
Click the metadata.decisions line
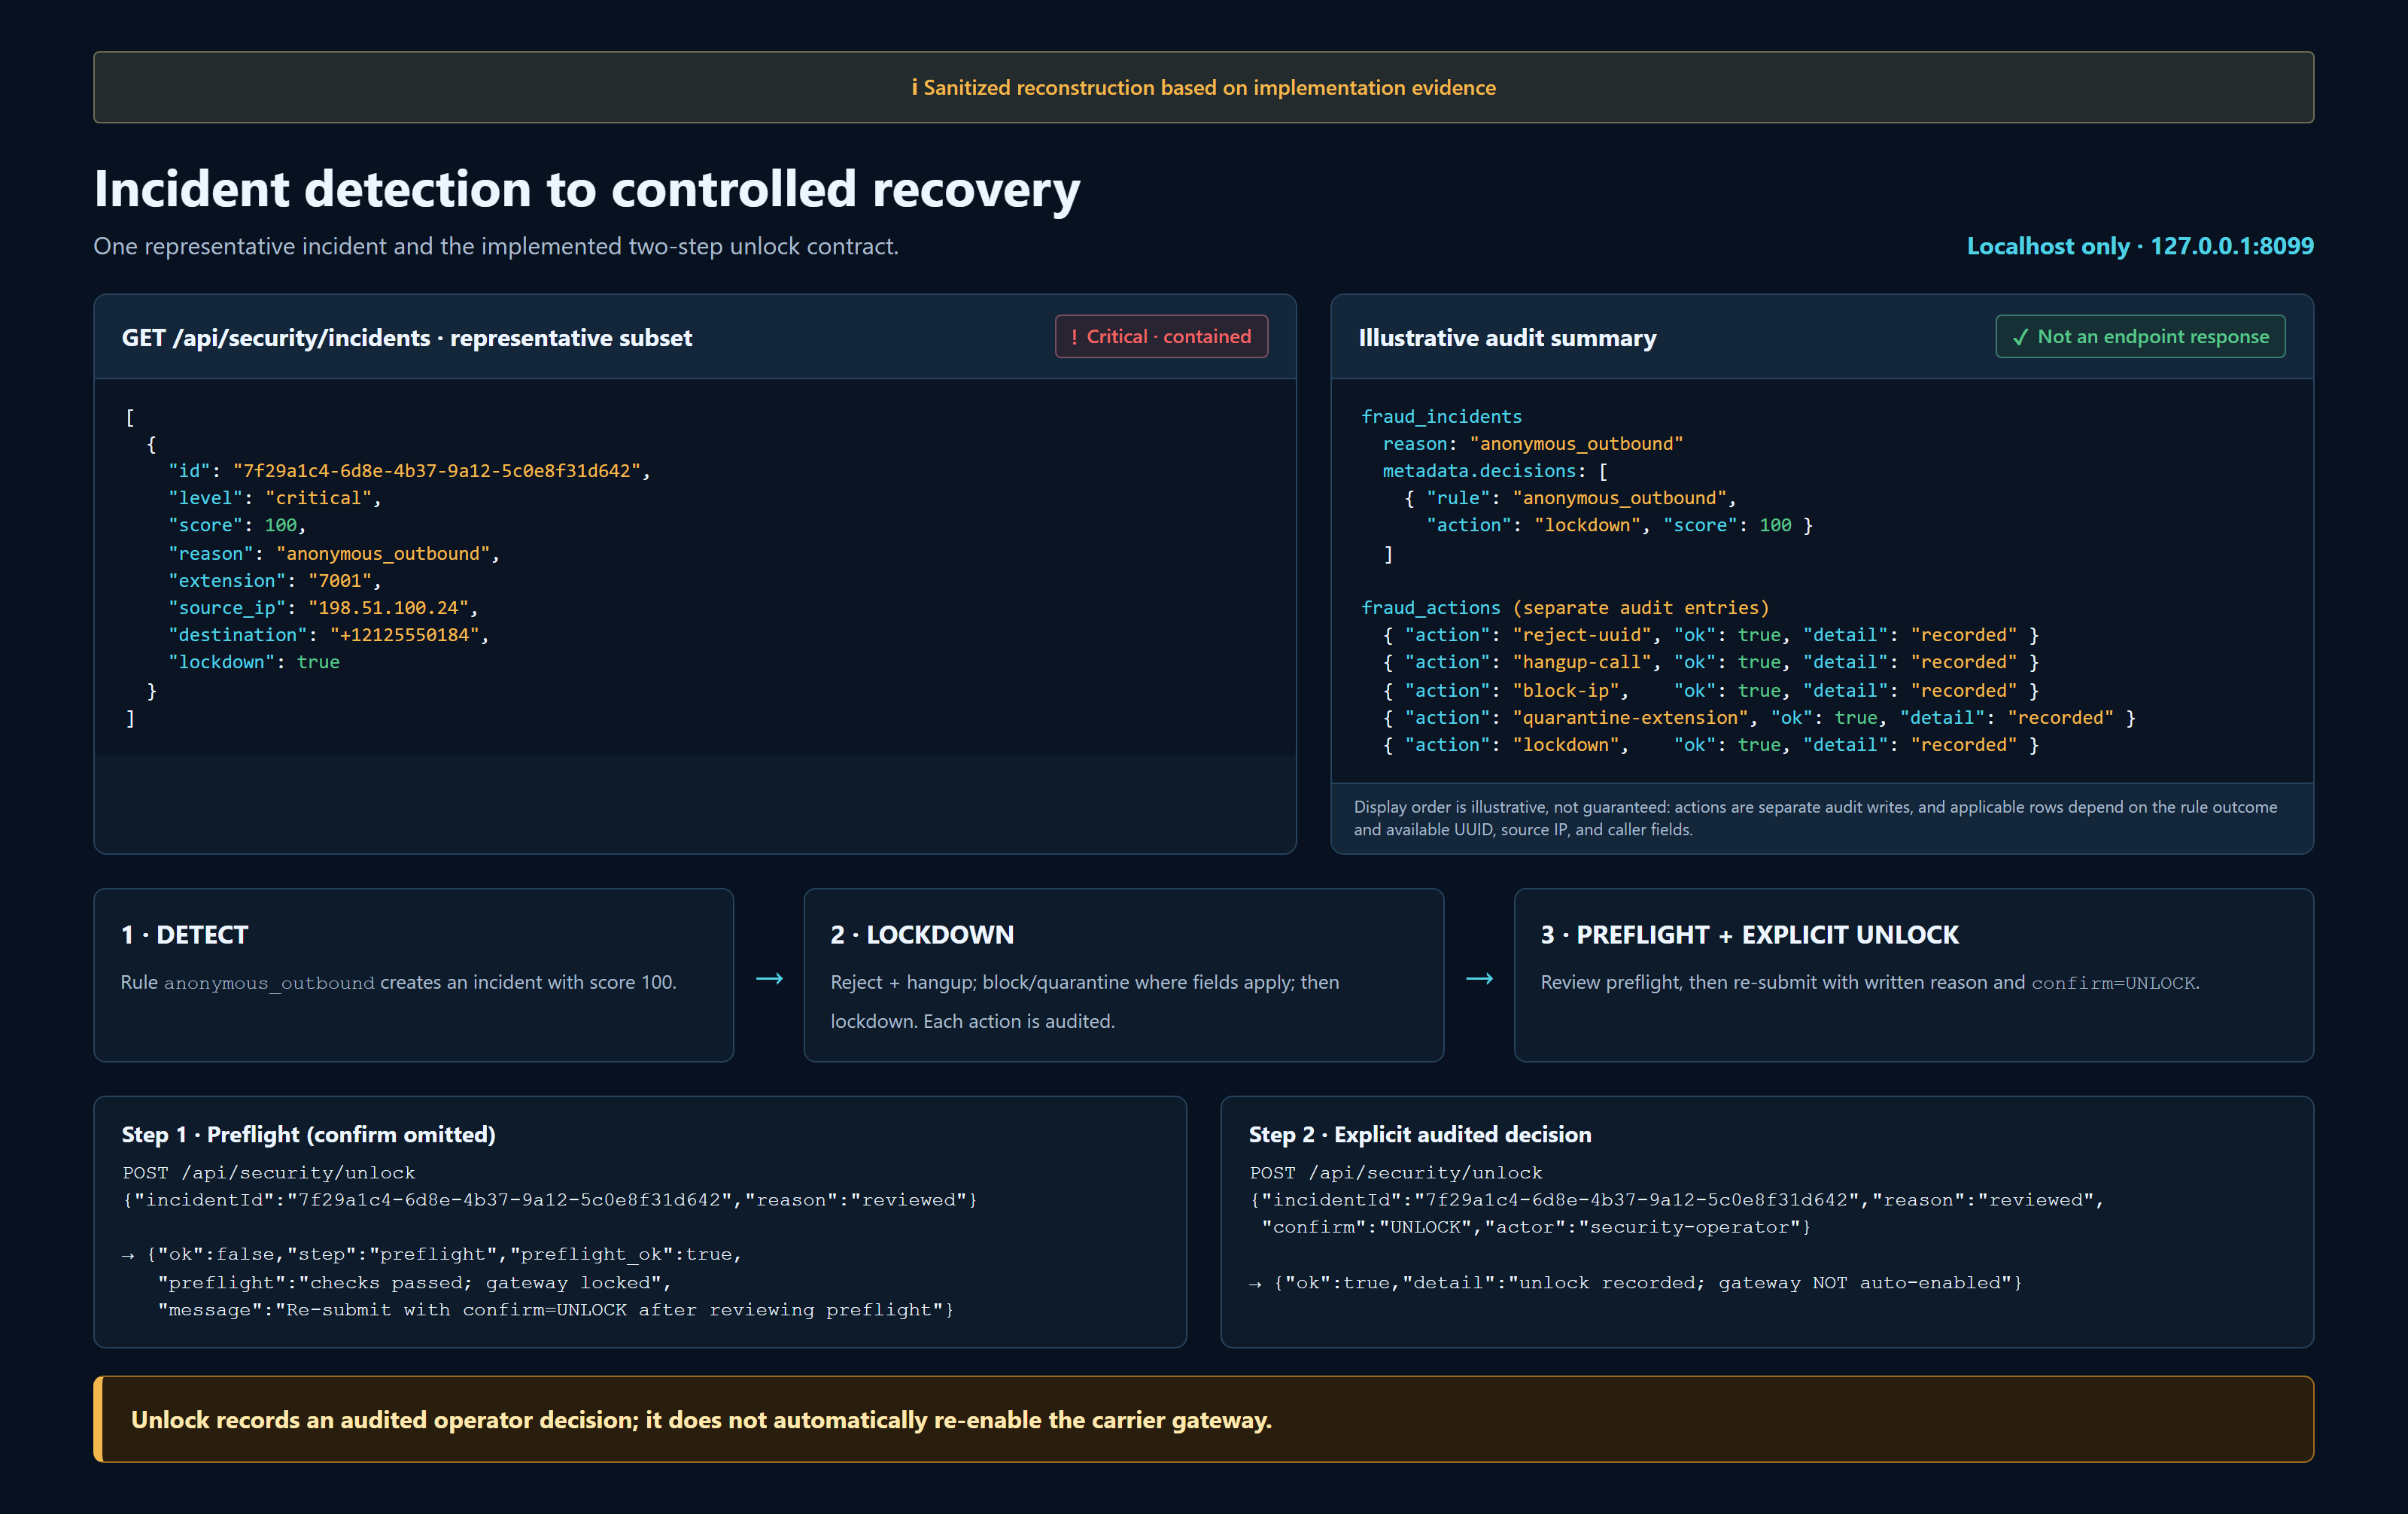coord(1495,470)
